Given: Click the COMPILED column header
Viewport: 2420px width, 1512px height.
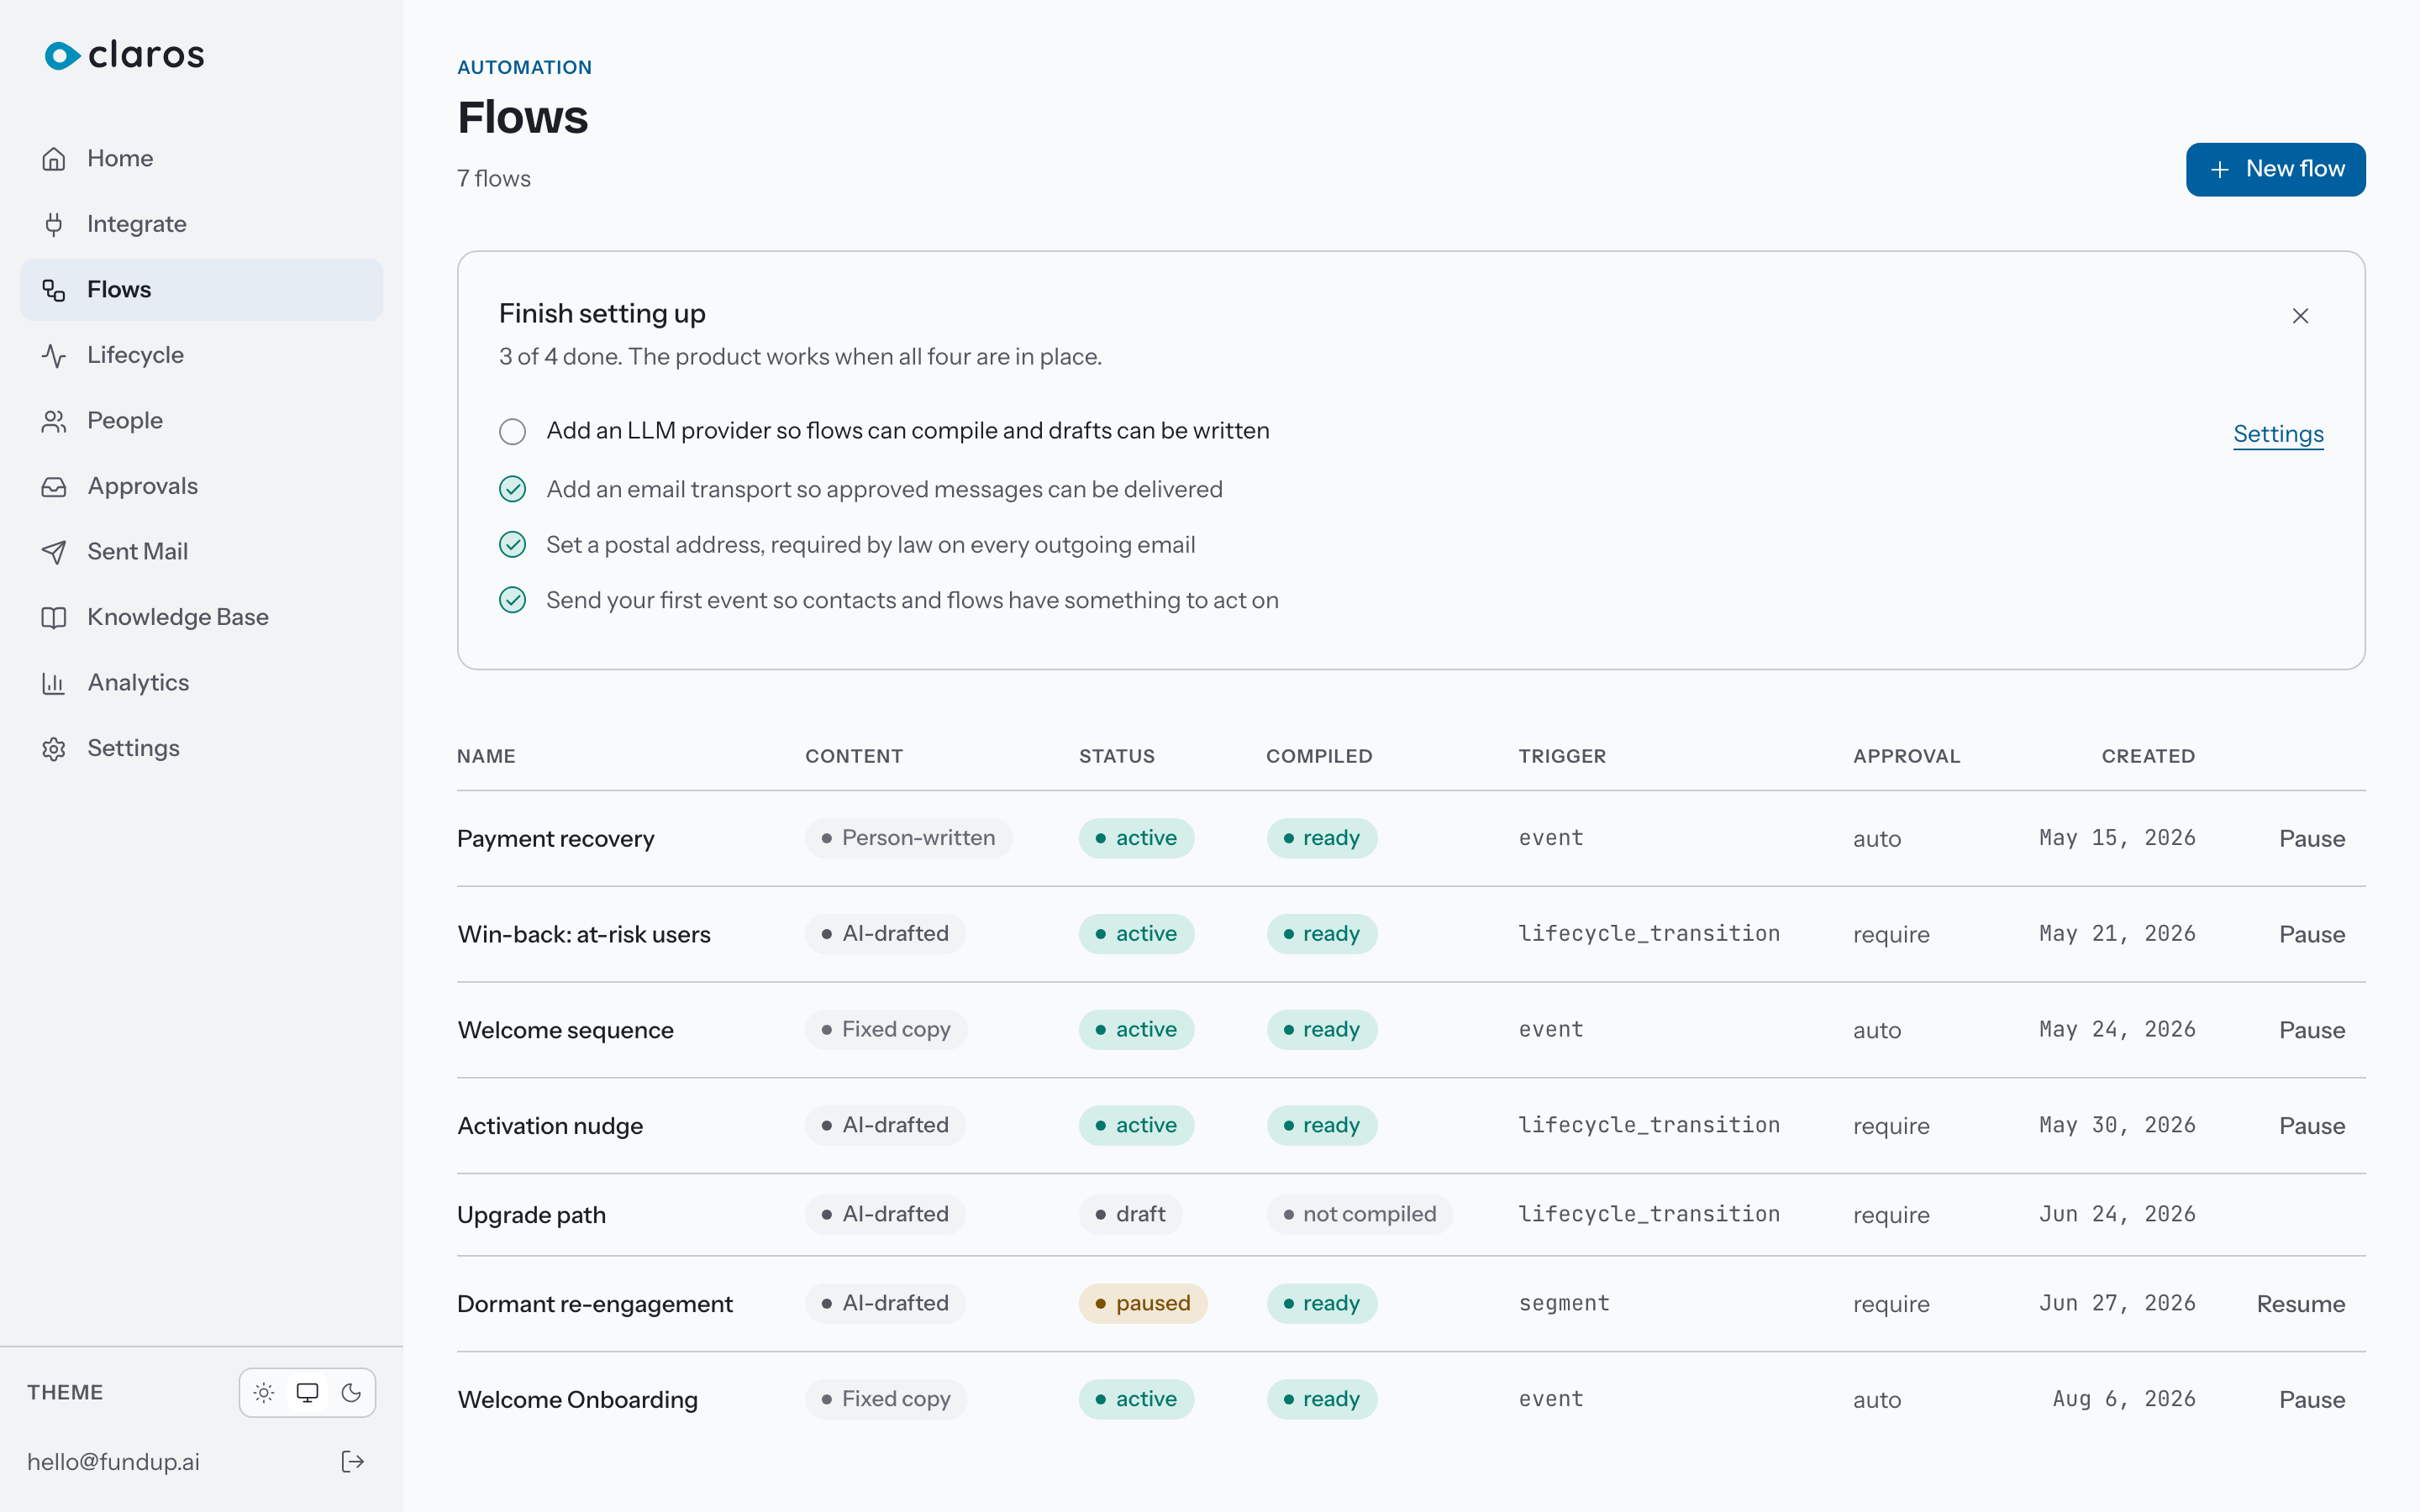Looking at the screenshot, I should click(x=1319, y=757).
